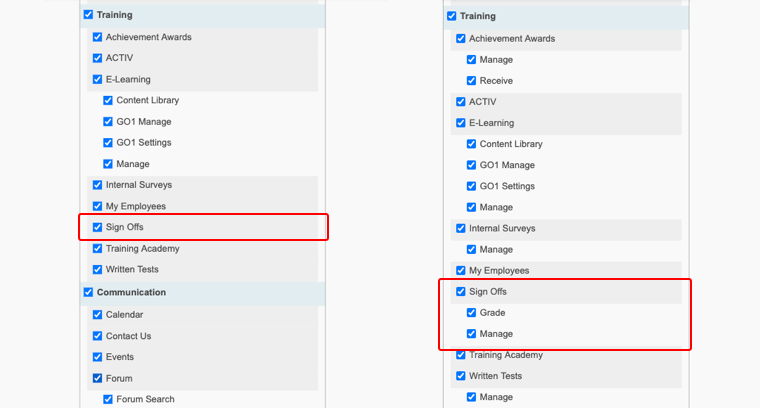
Task: Disable Calendar permission checkbox
Action: [97, 314]
